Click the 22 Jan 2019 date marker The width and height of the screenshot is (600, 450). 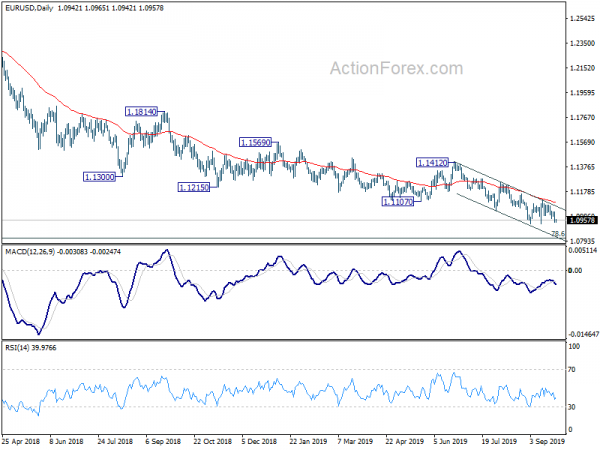(x=308, y=441)
